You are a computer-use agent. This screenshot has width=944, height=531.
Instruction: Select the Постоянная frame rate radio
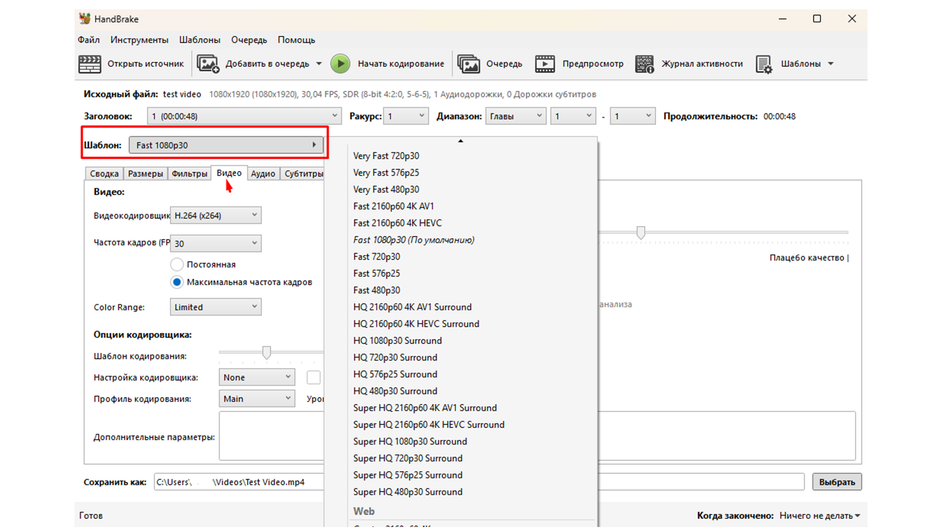(177, 264)
